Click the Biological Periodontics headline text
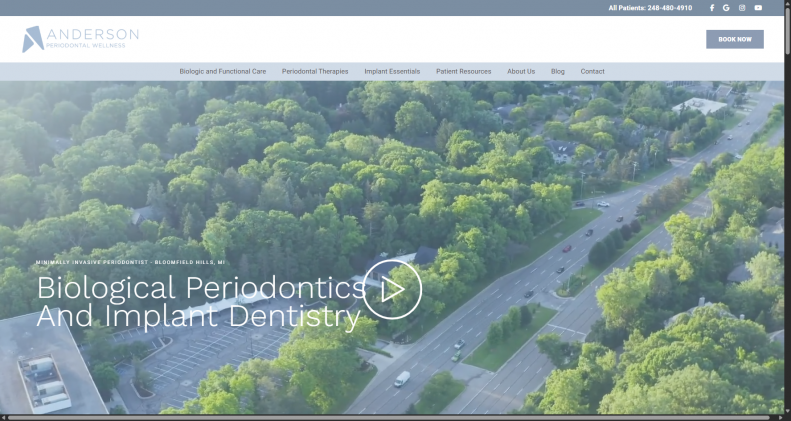 coord(200,302)
